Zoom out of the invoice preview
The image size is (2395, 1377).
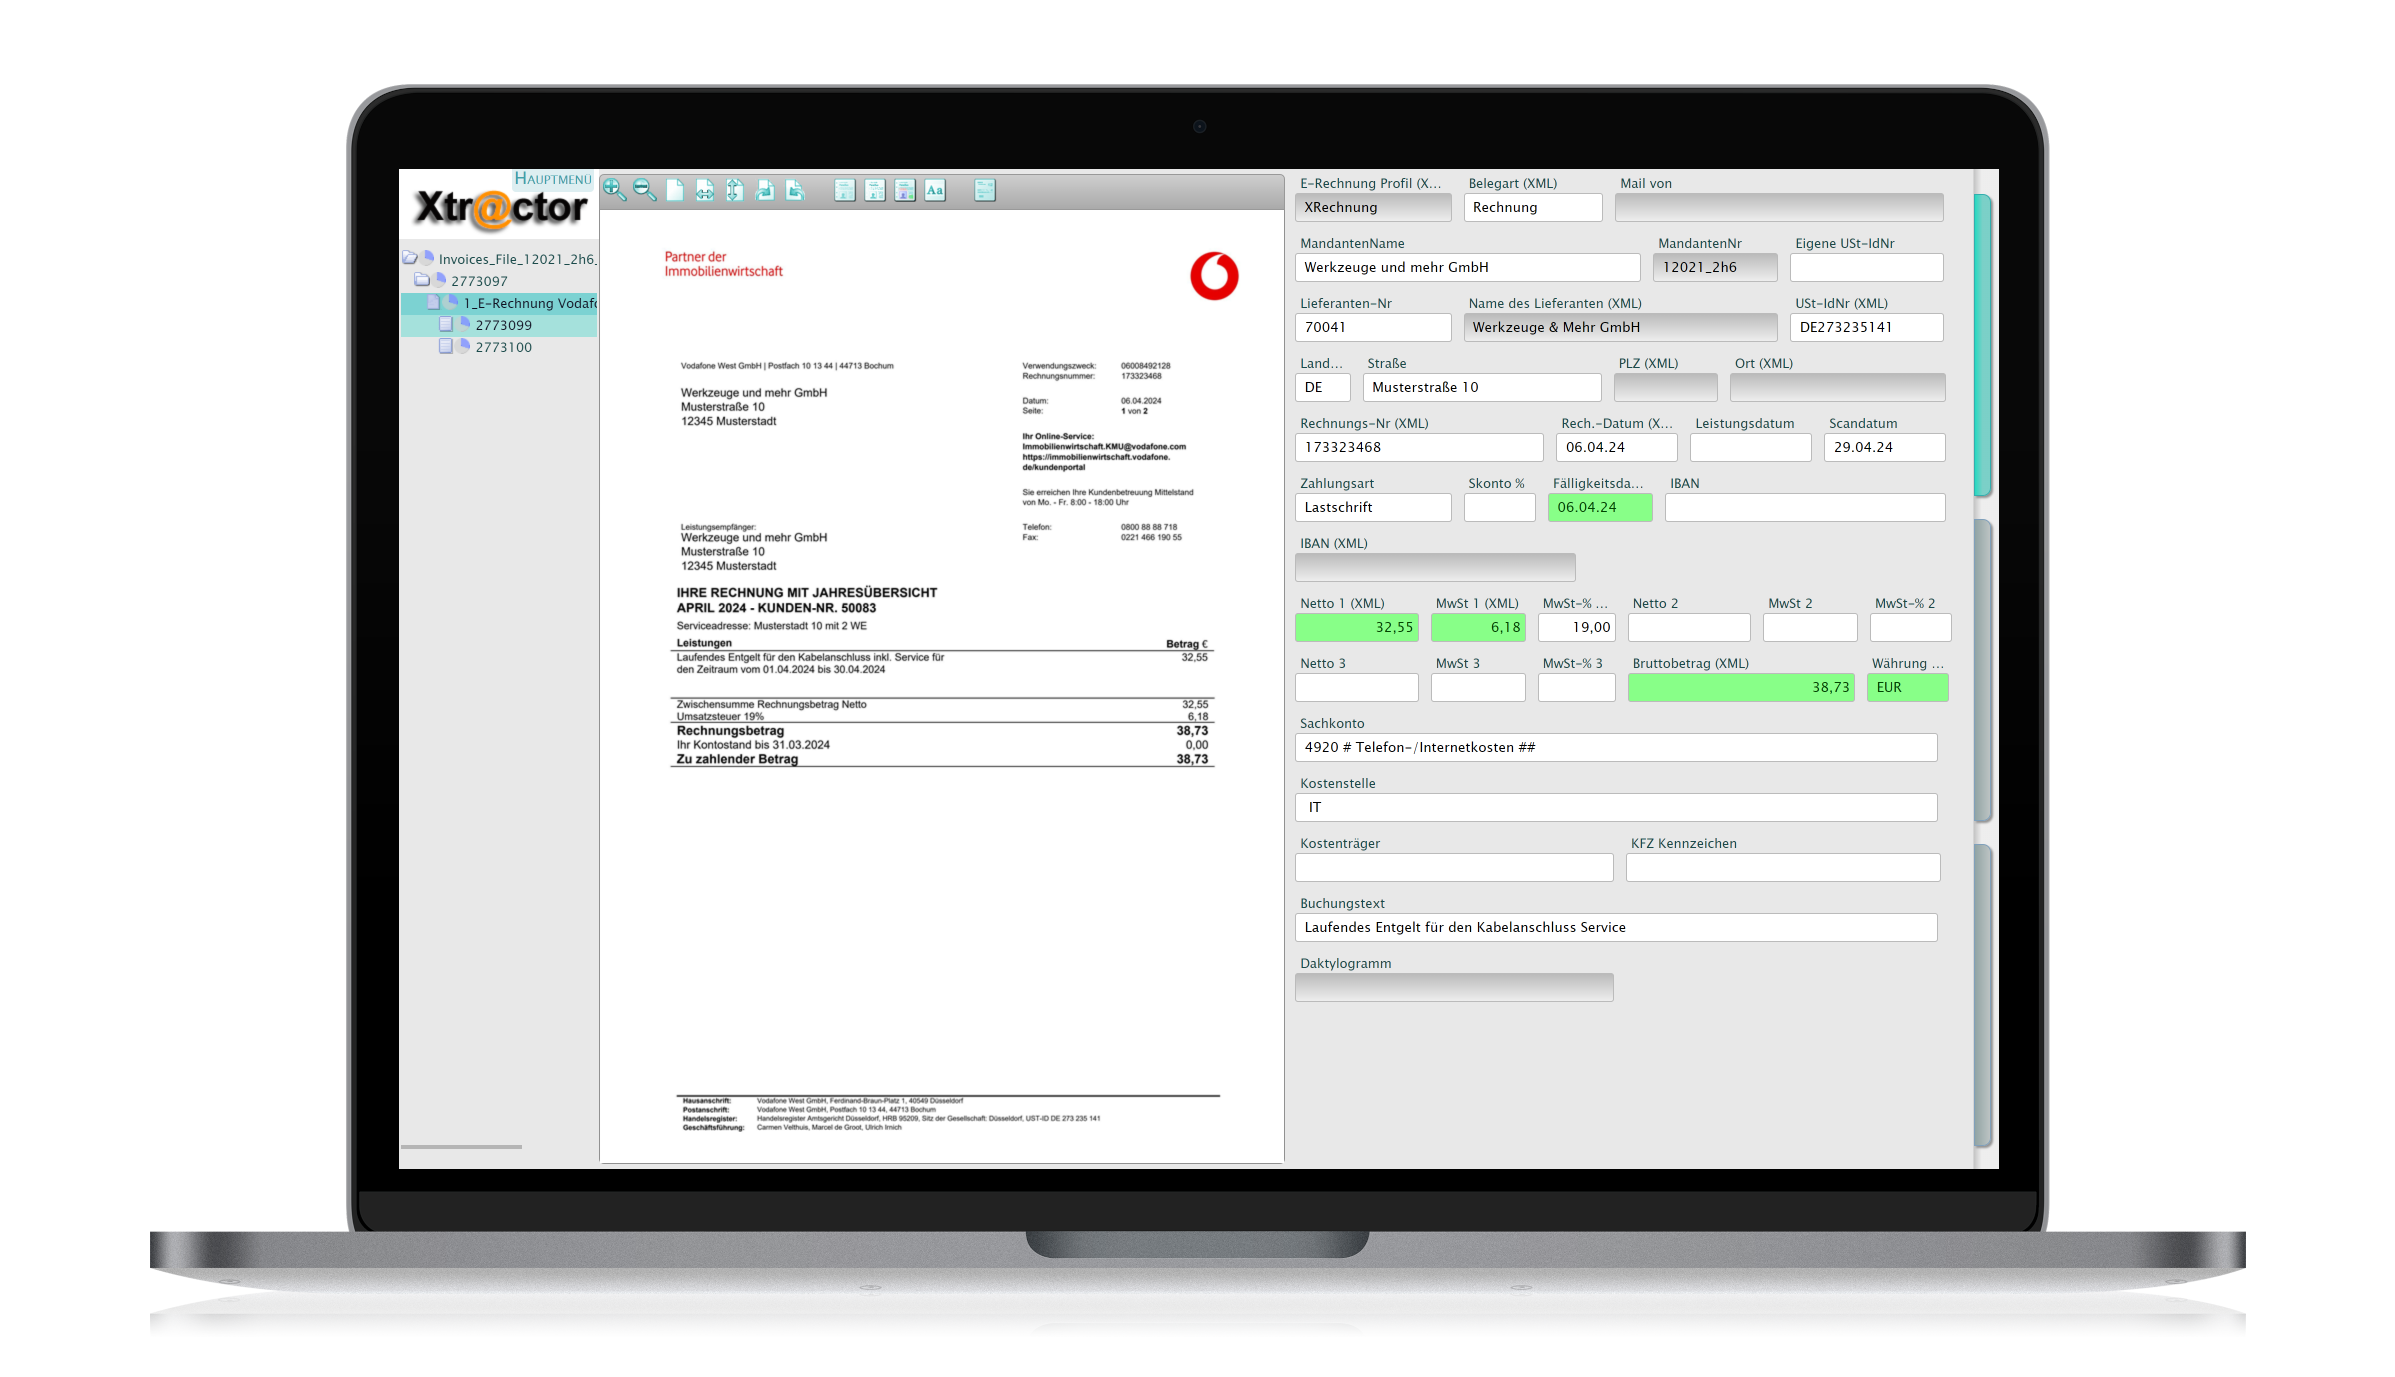(644, 190)
